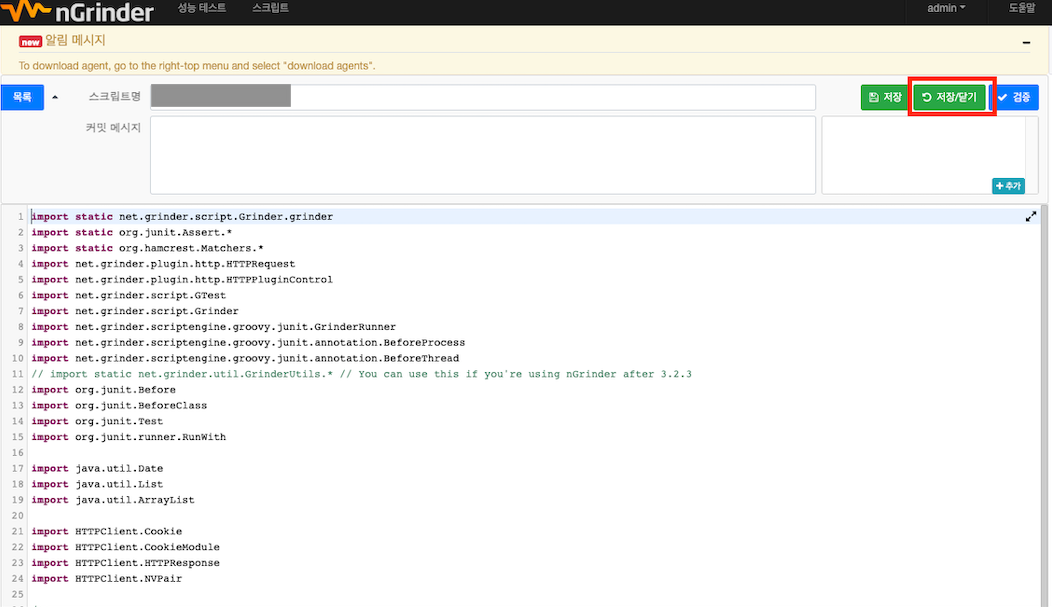The height and width of the screenshot is (607, 1052).
Task: Click the code editor vertical scrollbar
Action: point(1044,406)
